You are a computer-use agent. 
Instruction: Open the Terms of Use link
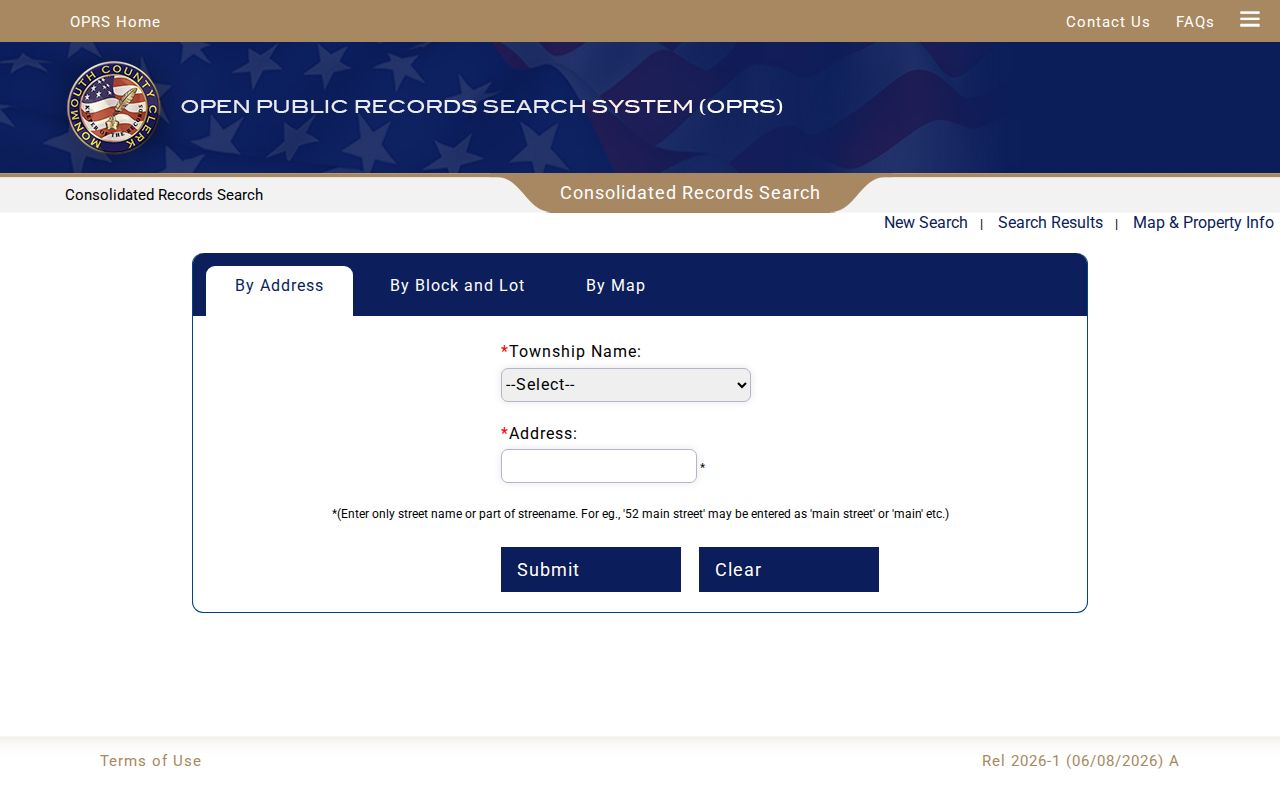(x=151, y=761)
